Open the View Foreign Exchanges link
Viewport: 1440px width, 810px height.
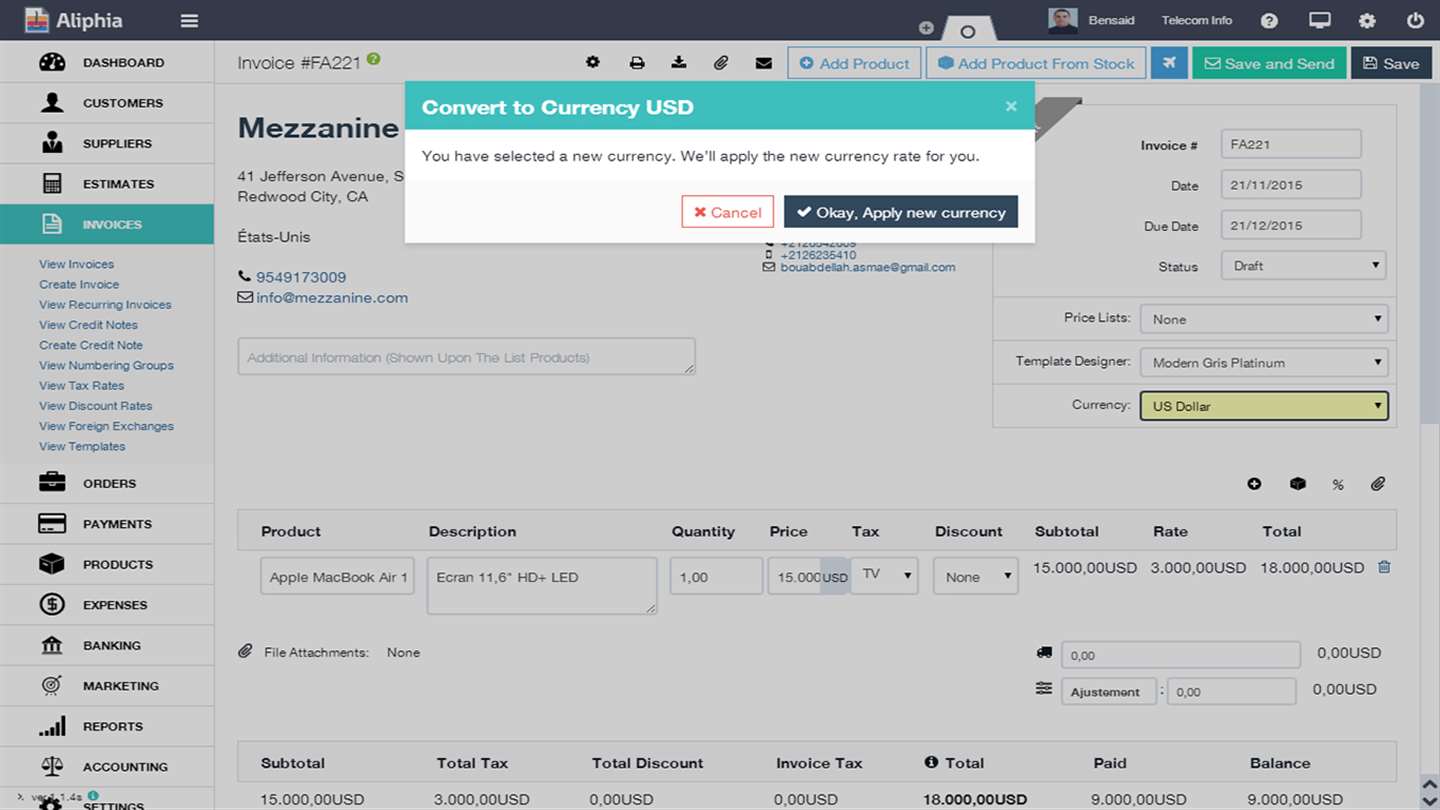click(106, 426)
